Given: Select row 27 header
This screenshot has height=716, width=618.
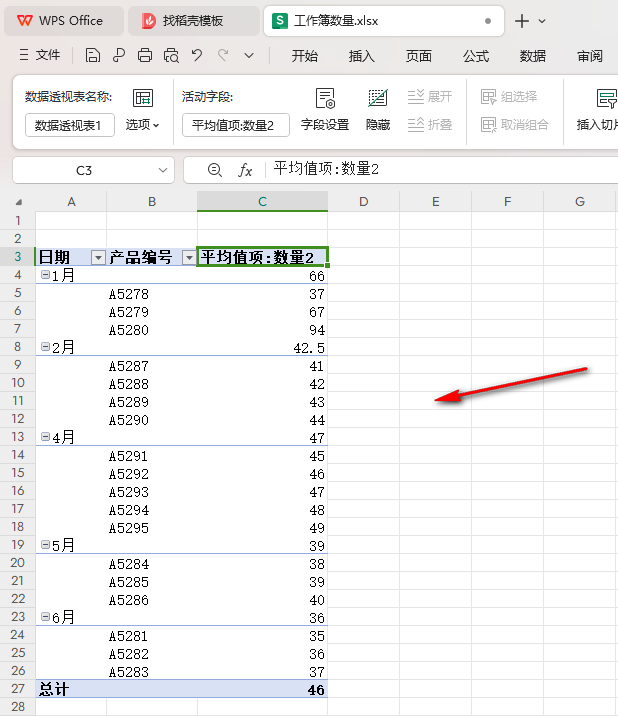Looking at the screenshot, I should pos(18,689).
